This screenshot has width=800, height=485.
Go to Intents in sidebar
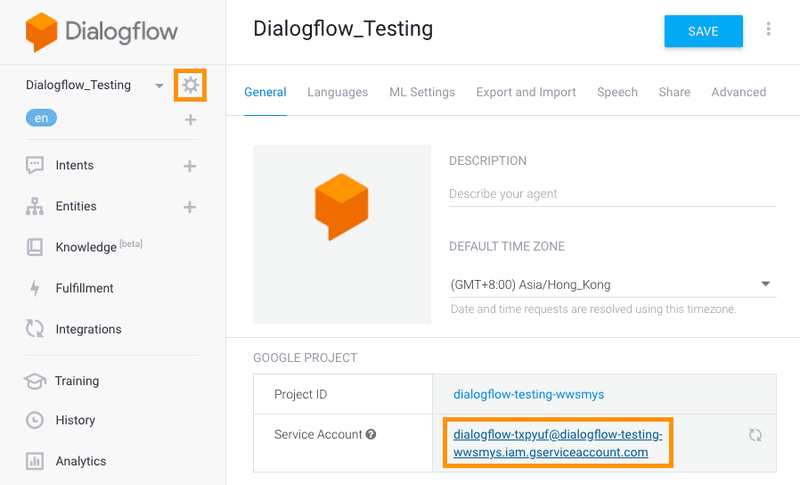point(74,165)
